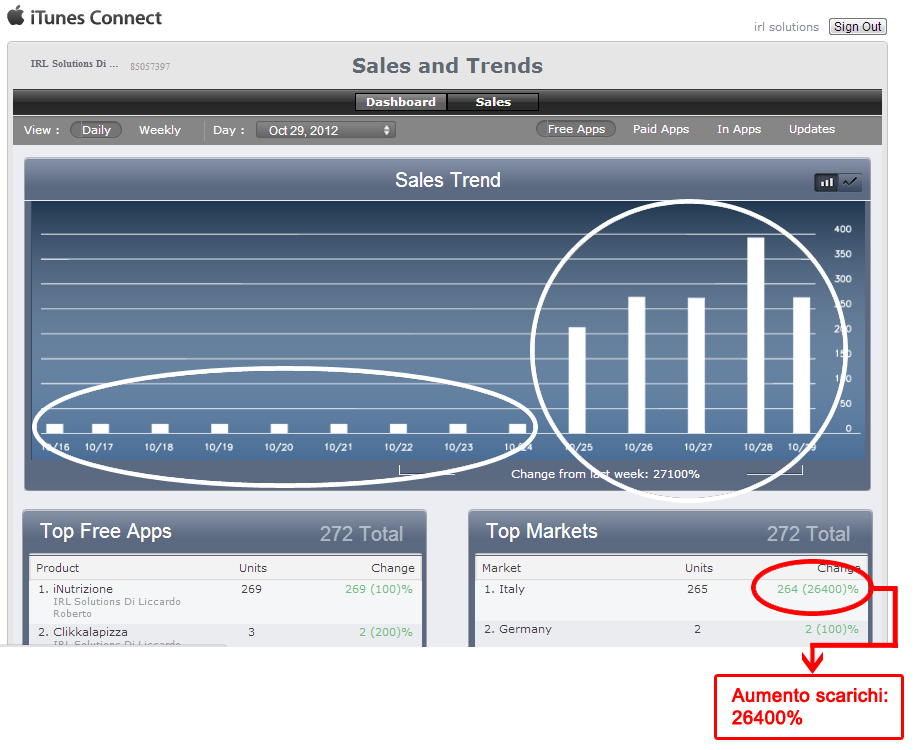This screenshot has height=750, width=917.
Task: Click the Sales Trend chart title
Action: [x=447, y=180]
